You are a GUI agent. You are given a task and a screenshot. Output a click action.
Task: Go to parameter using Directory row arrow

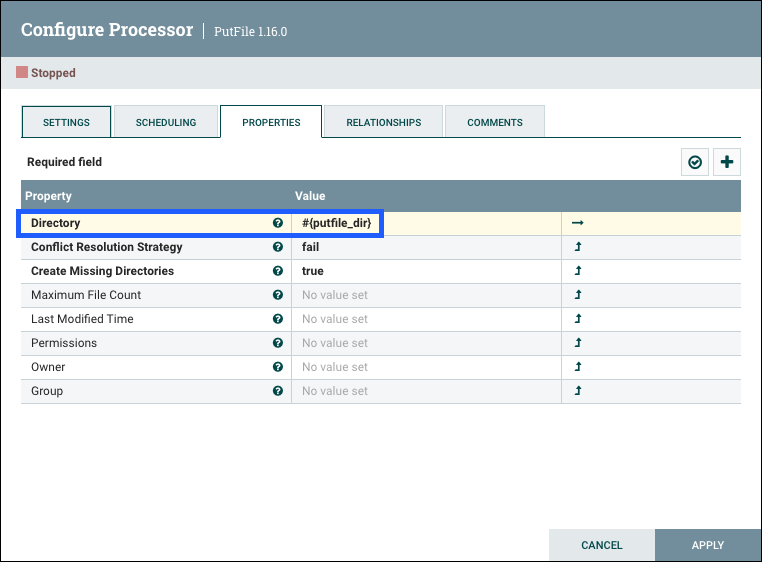coord(578,223)
